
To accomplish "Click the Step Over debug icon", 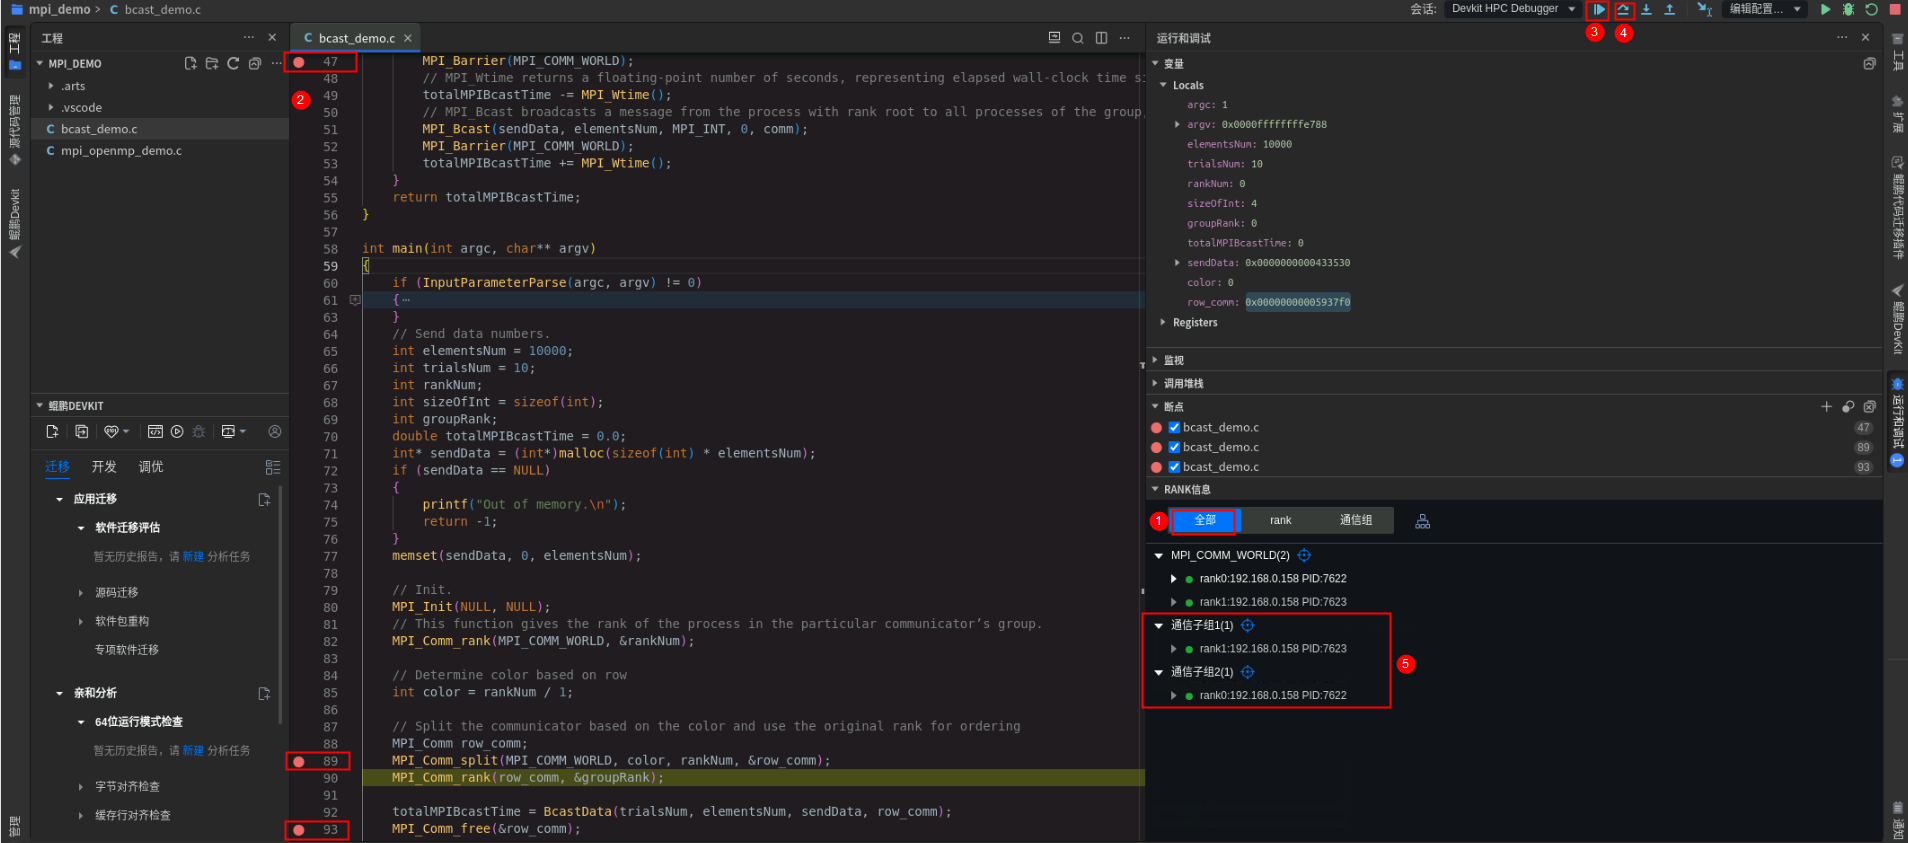I will (x=1623, y=9).
